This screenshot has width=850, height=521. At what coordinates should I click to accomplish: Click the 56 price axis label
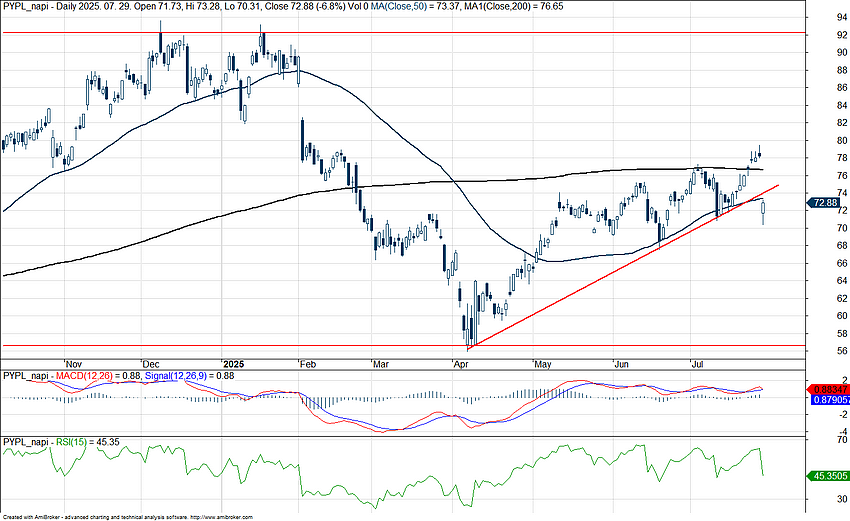click(842, 351)
